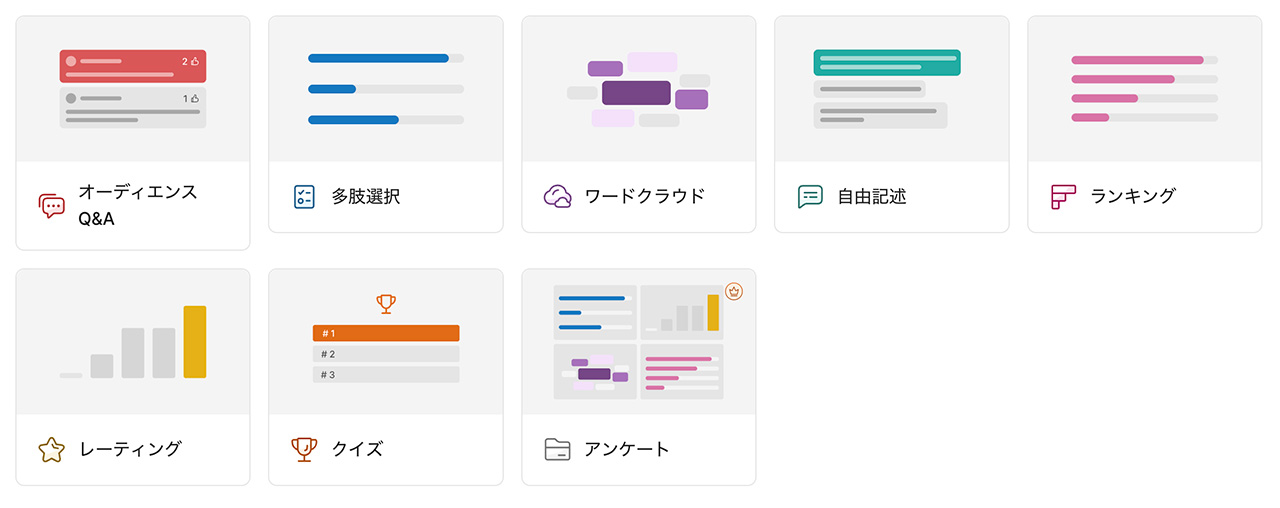Screen dimensions: 1280x508
Task: Open the purple word cloud preview
Action: point(639,89)
